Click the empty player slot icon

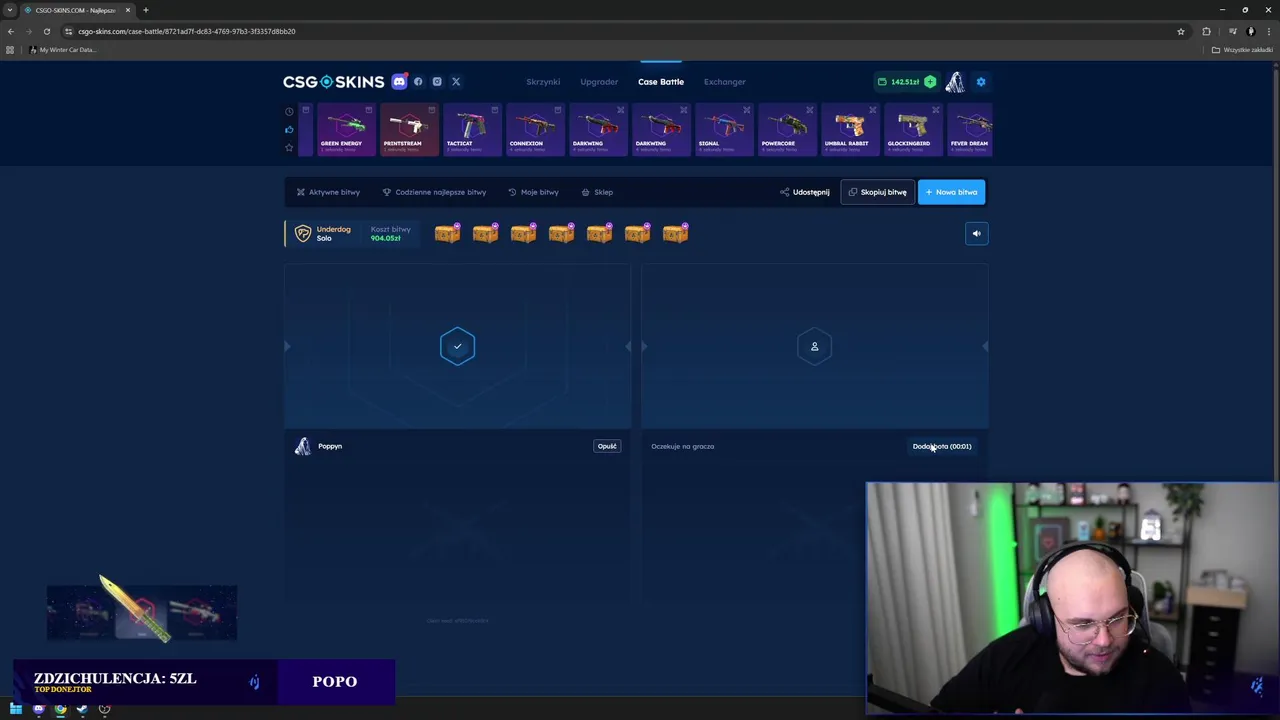[814, 347]
